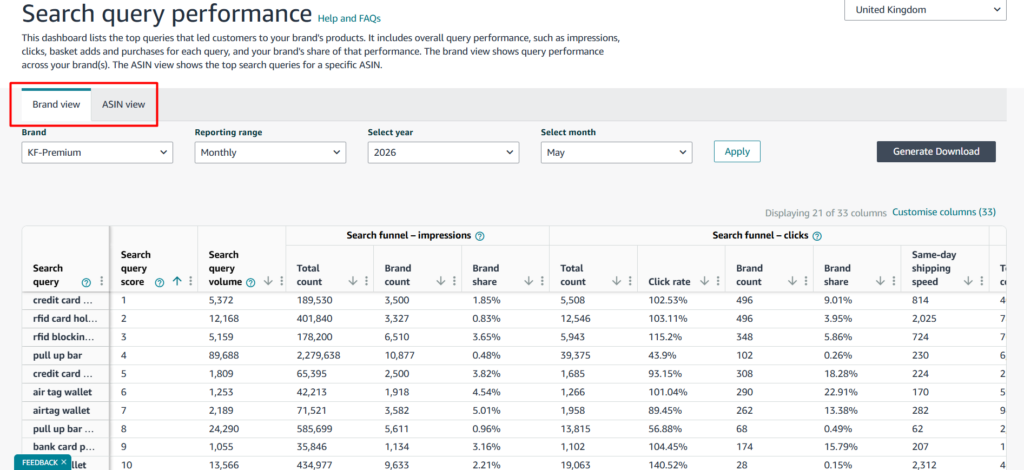Sort Click rate column with down arrow

click(704, 281)
